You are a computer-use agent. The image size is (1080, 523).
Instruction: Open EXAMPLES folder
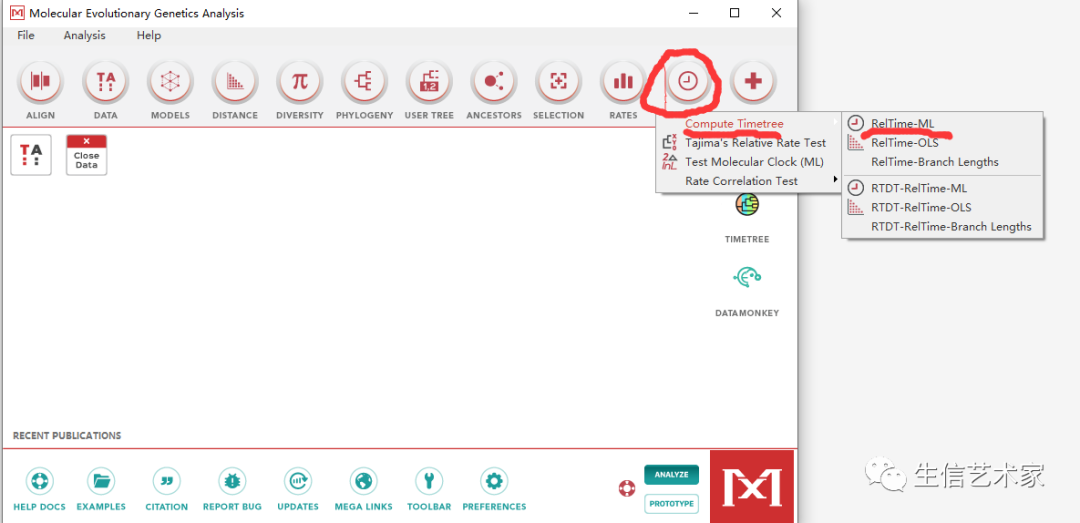[101, 489]
